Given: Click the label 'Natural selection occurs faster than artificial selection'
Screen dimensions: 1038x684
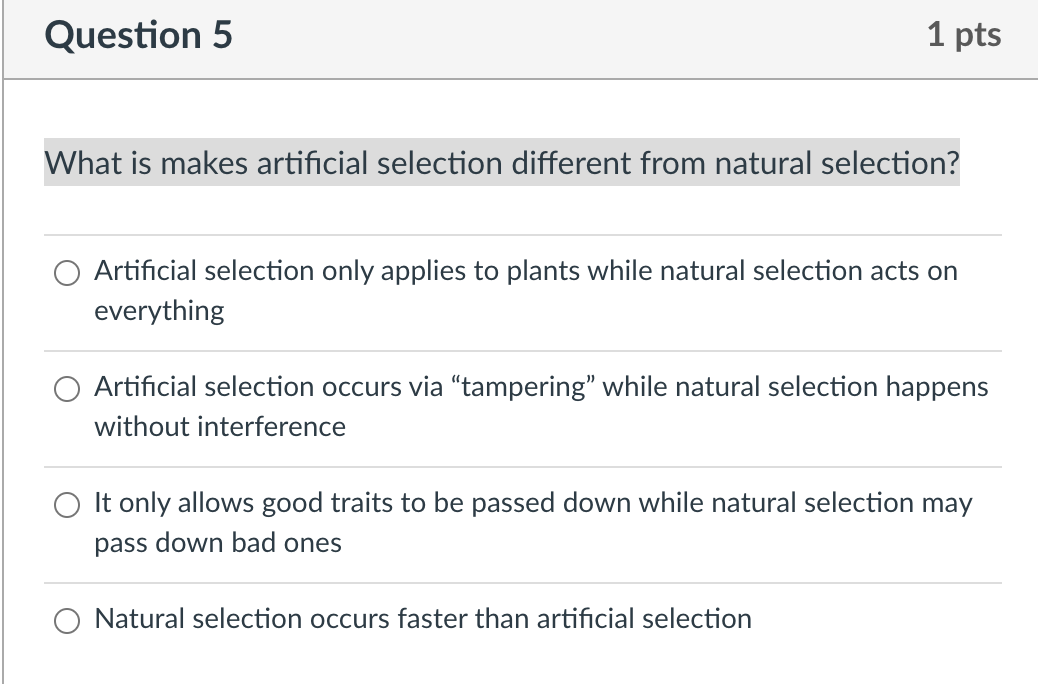Looking at the screenshot, I should point(423,619).
